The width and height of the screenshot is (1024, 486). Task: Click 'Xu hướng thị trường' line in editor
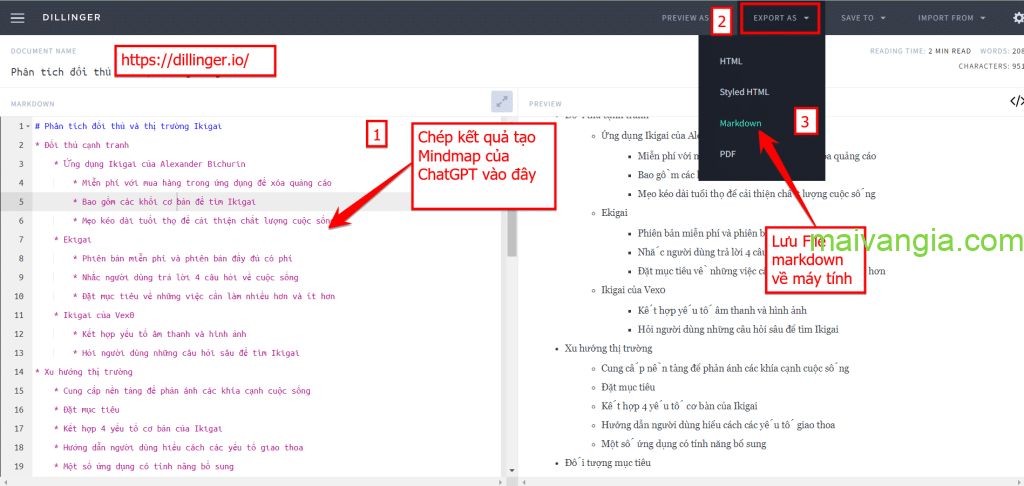coord(90,371)
